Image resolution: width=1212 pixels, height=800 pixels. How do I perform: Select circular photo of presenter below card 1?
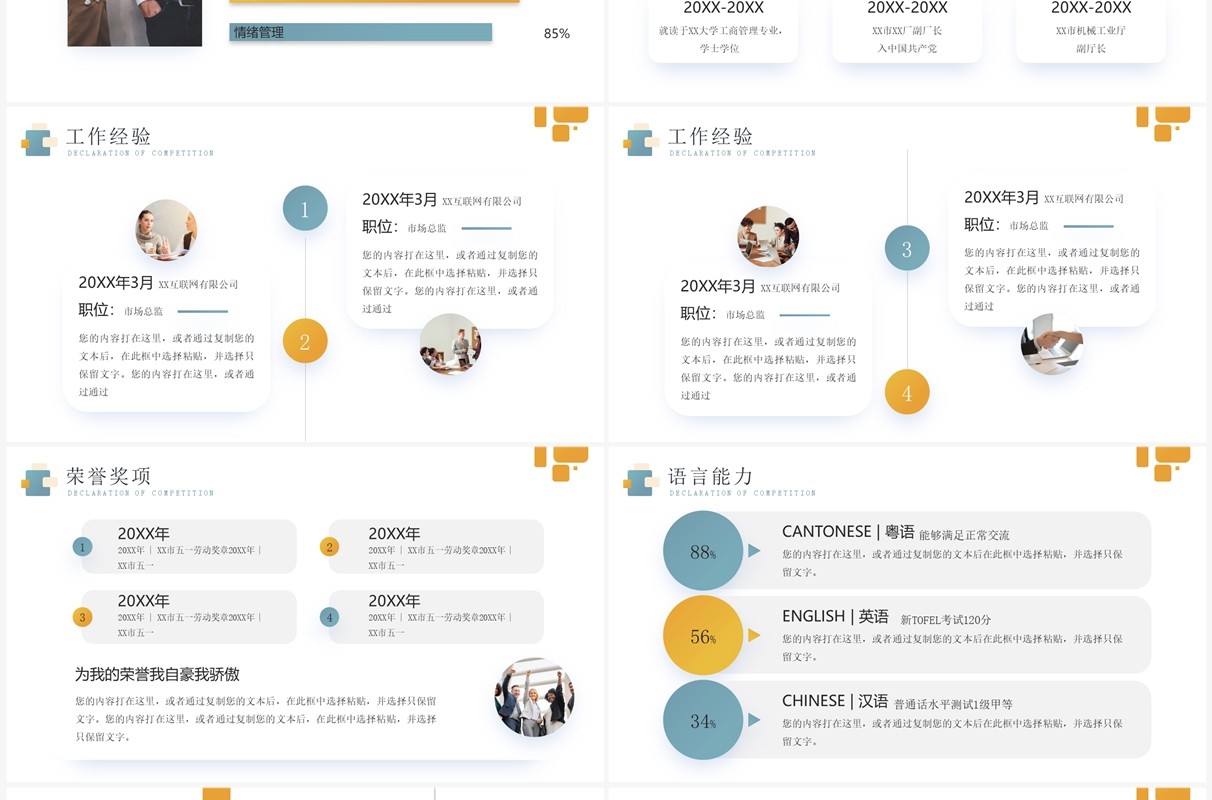point(450,344)
